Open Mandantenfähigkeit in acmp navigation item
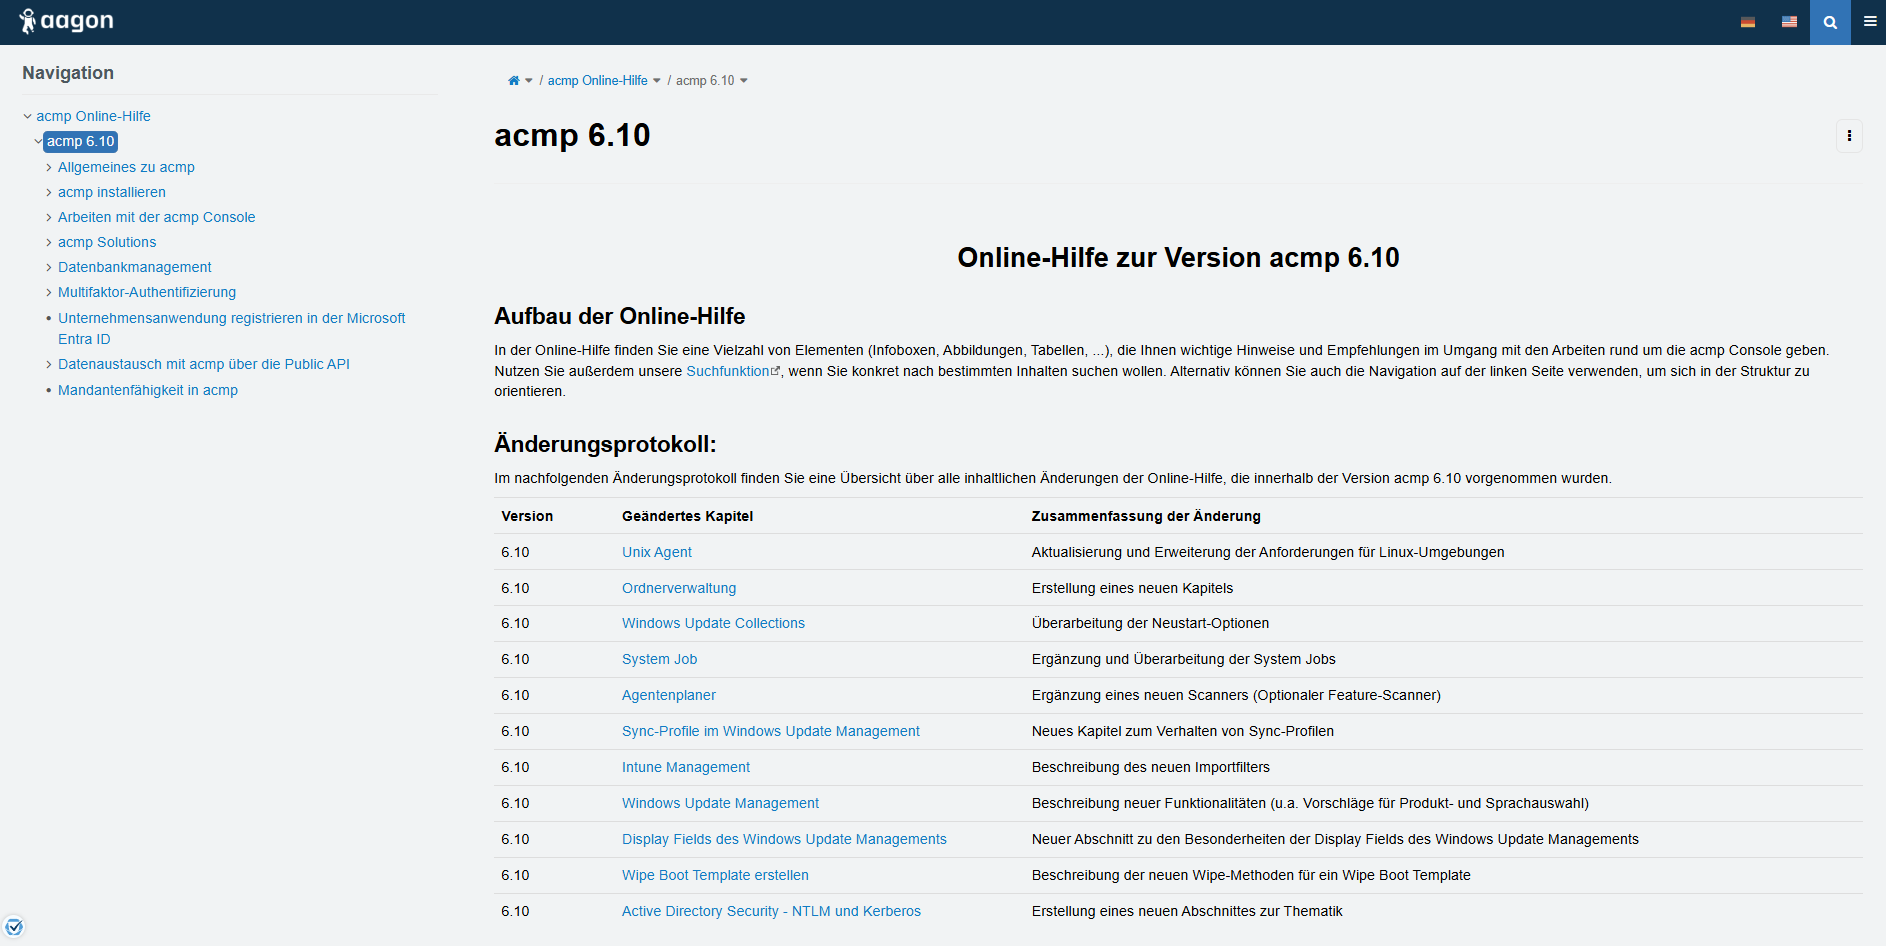The width and height of the screenshot is (1886, 946). pyautogui.click(x=148, y=390)
